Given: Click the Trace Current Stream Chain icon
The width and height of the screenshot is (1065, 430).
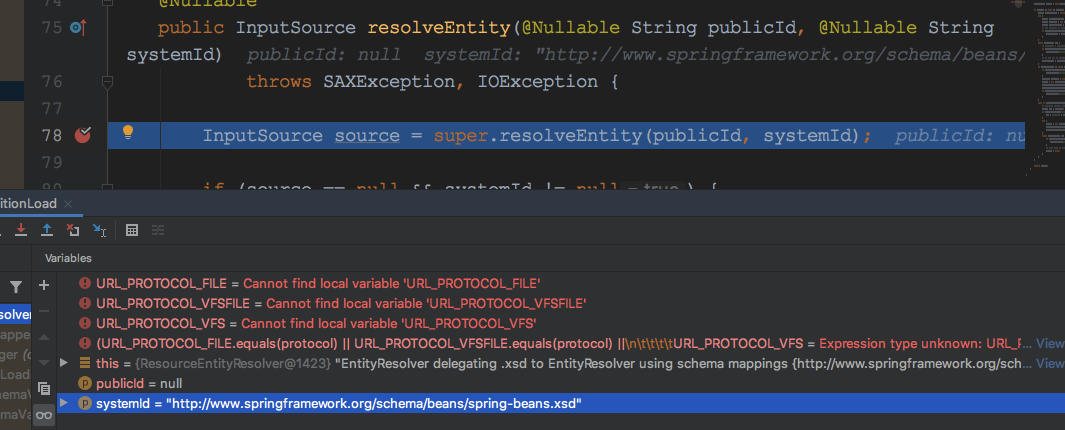Looking at the screenshot, I should point(158,230).
